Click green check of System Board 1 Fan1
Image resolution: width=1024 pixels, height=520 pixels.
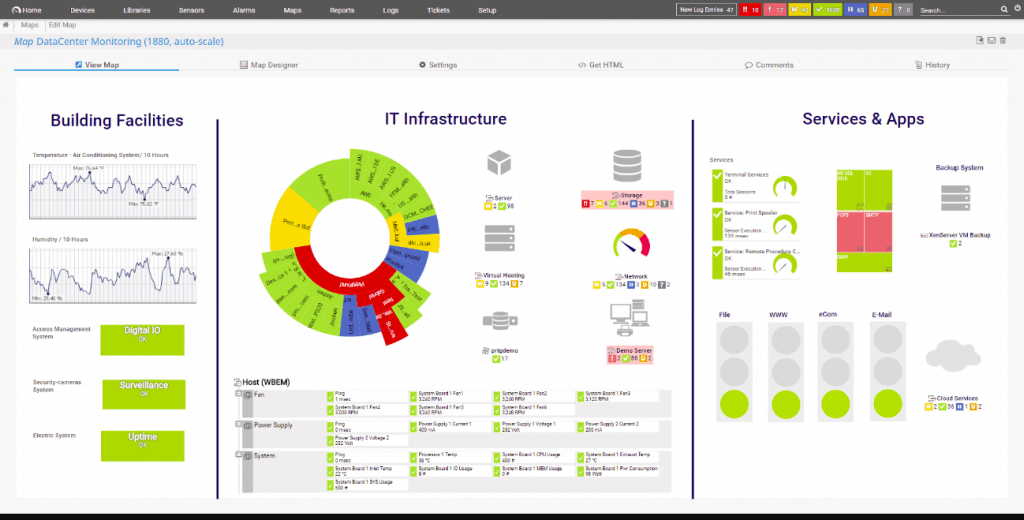point(413,396)
